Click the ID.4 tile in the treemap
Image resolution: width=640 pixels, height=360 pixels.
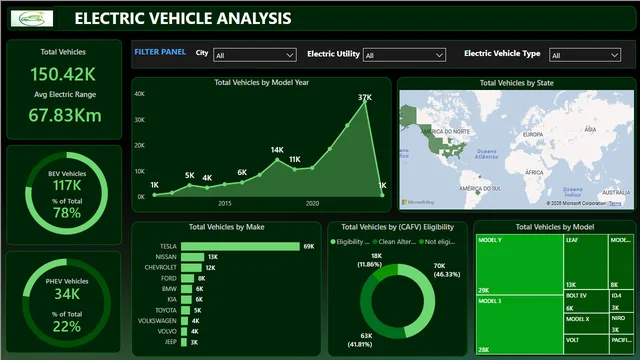(621, 301)
